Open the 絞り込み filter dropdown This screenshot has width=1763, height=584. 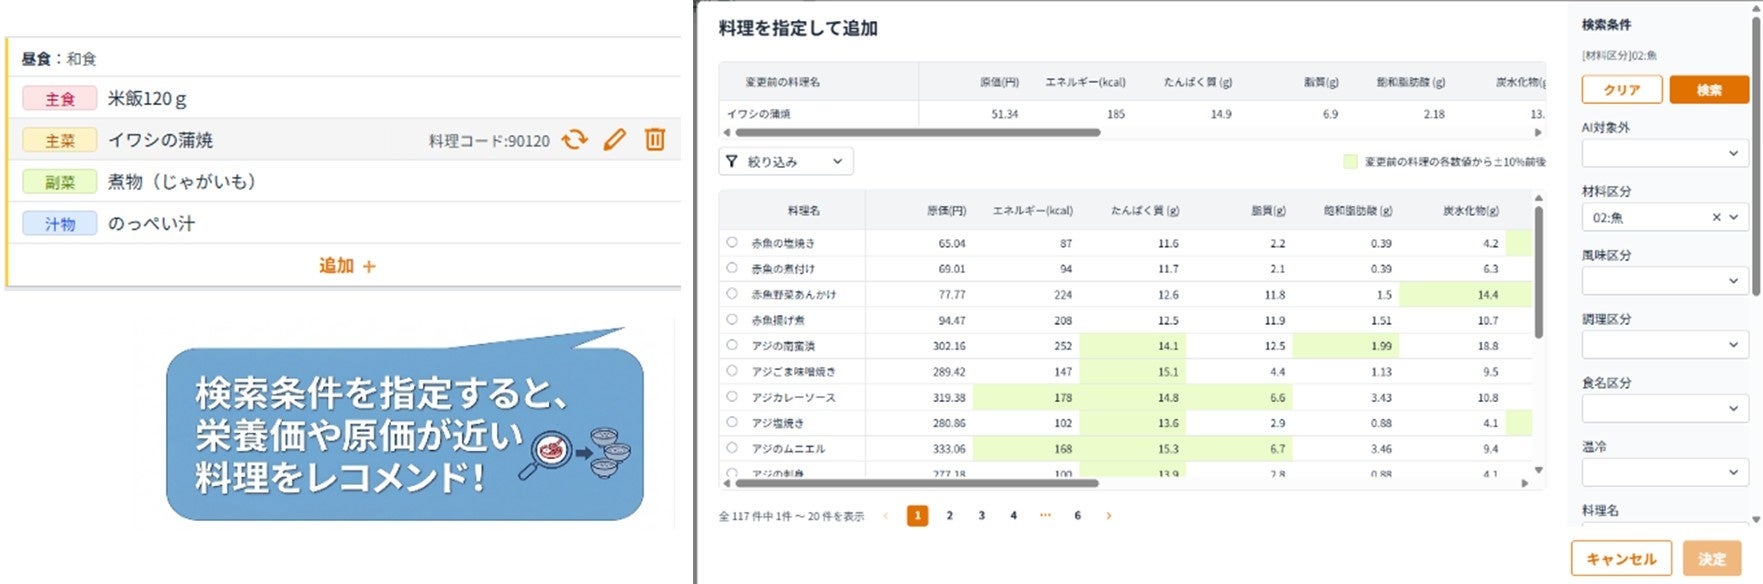coord(786,161)
